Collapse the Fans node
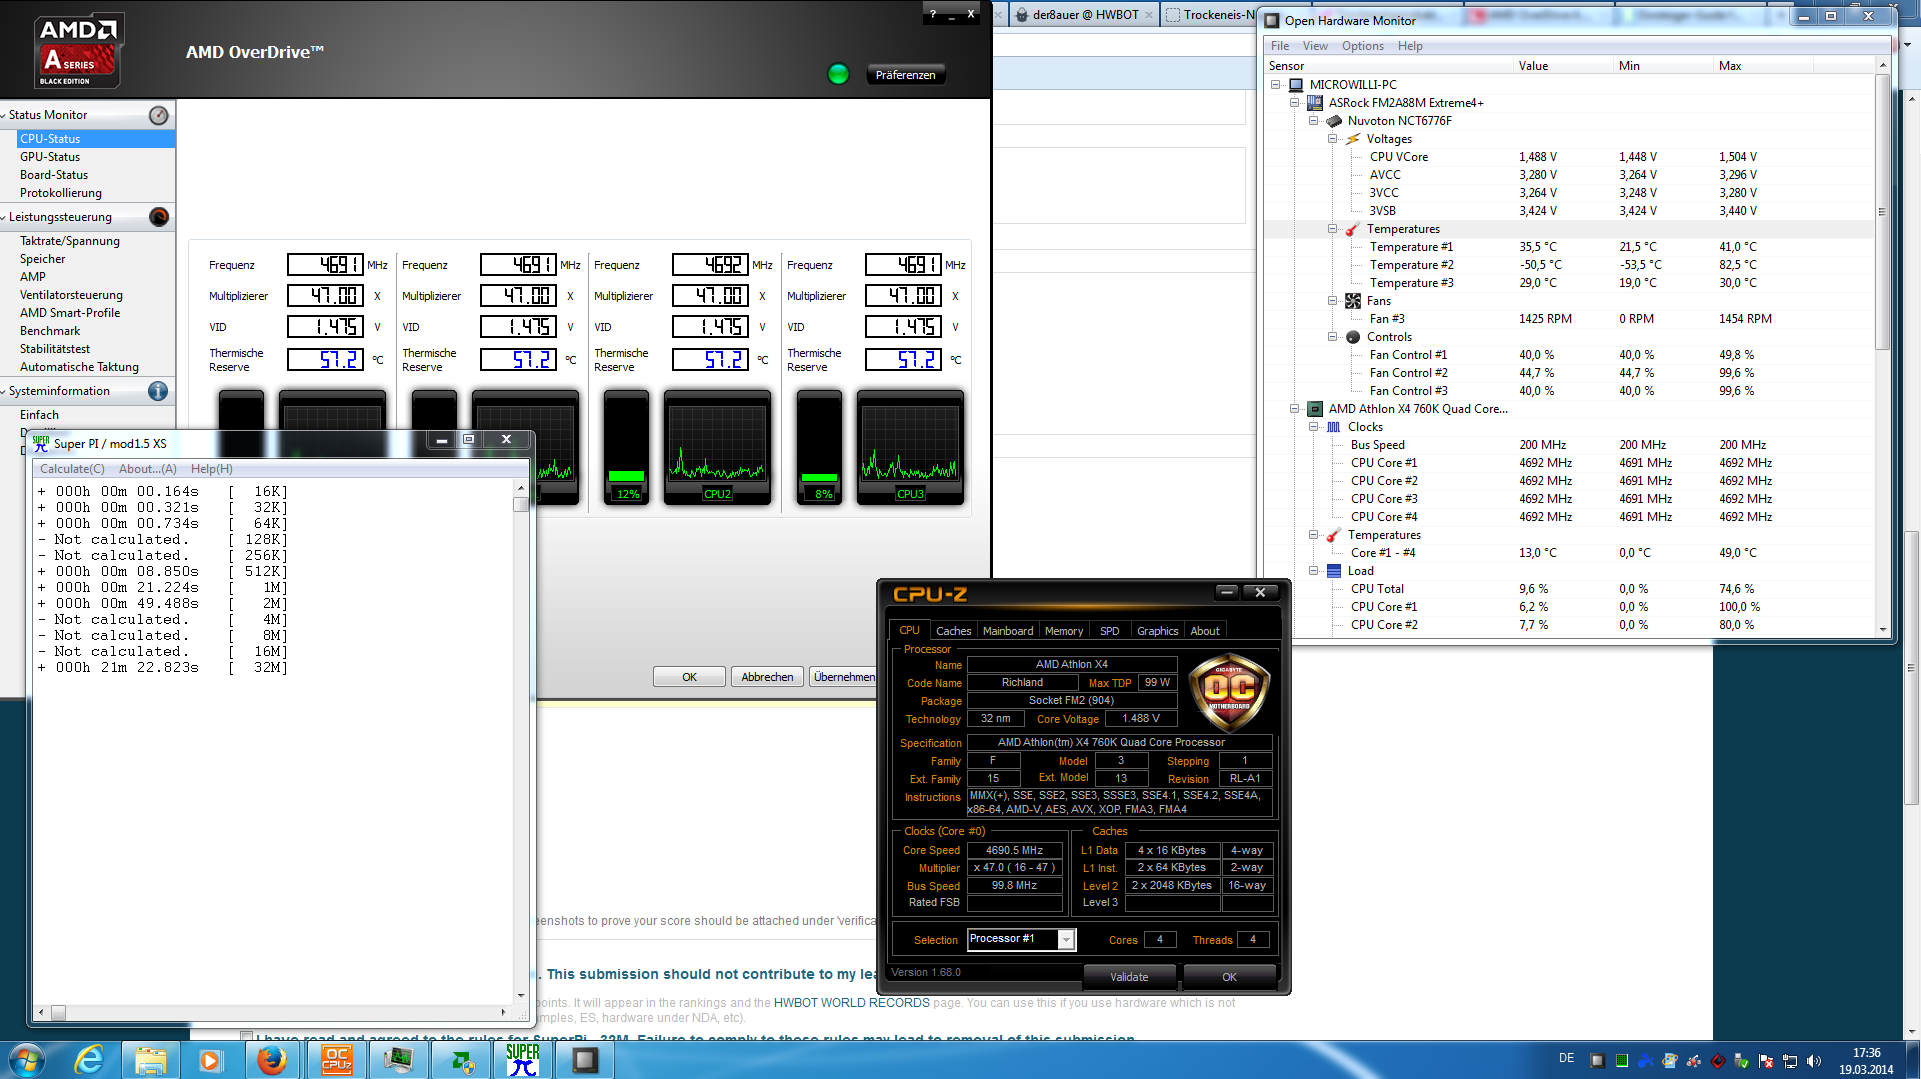This screenshot has height=1079, width=1921. click(x=1333, y=301)
